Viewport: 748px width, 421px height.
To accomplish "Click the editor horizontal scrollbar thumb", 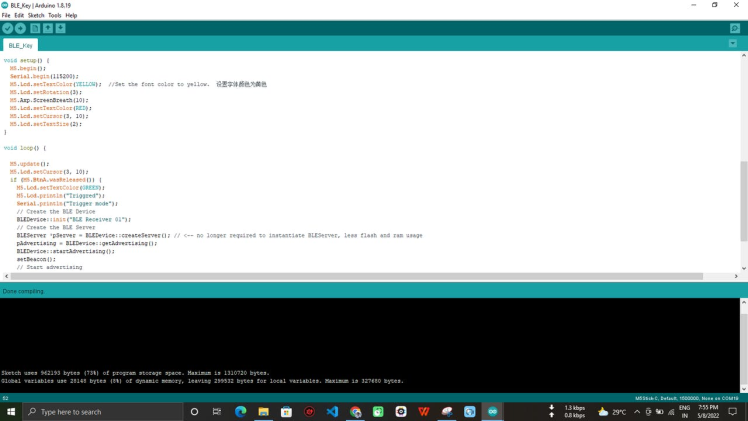I will point(357,276).
